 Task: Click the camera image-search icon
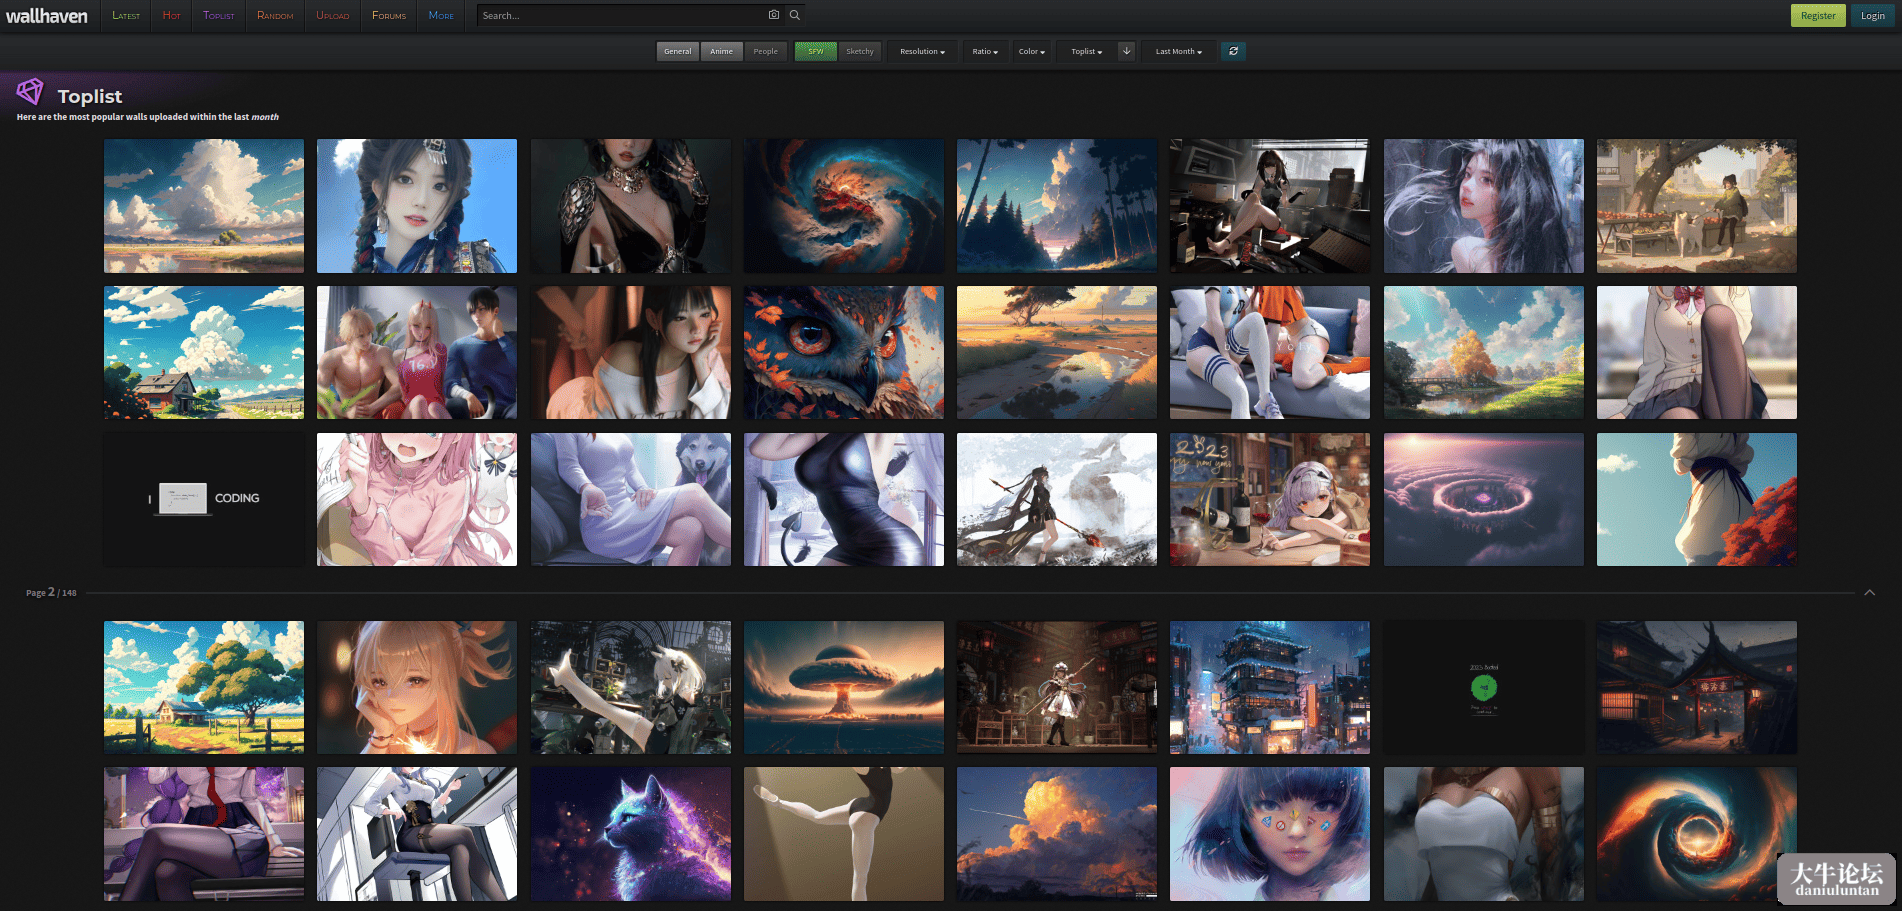773,15
